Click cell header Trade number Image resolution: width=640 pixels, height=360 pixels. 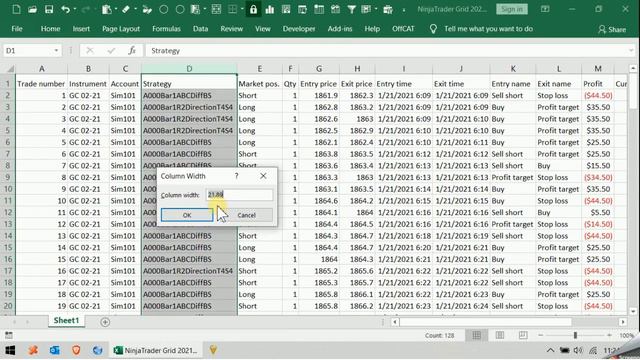pyautogui.click(x=41, y=84)
